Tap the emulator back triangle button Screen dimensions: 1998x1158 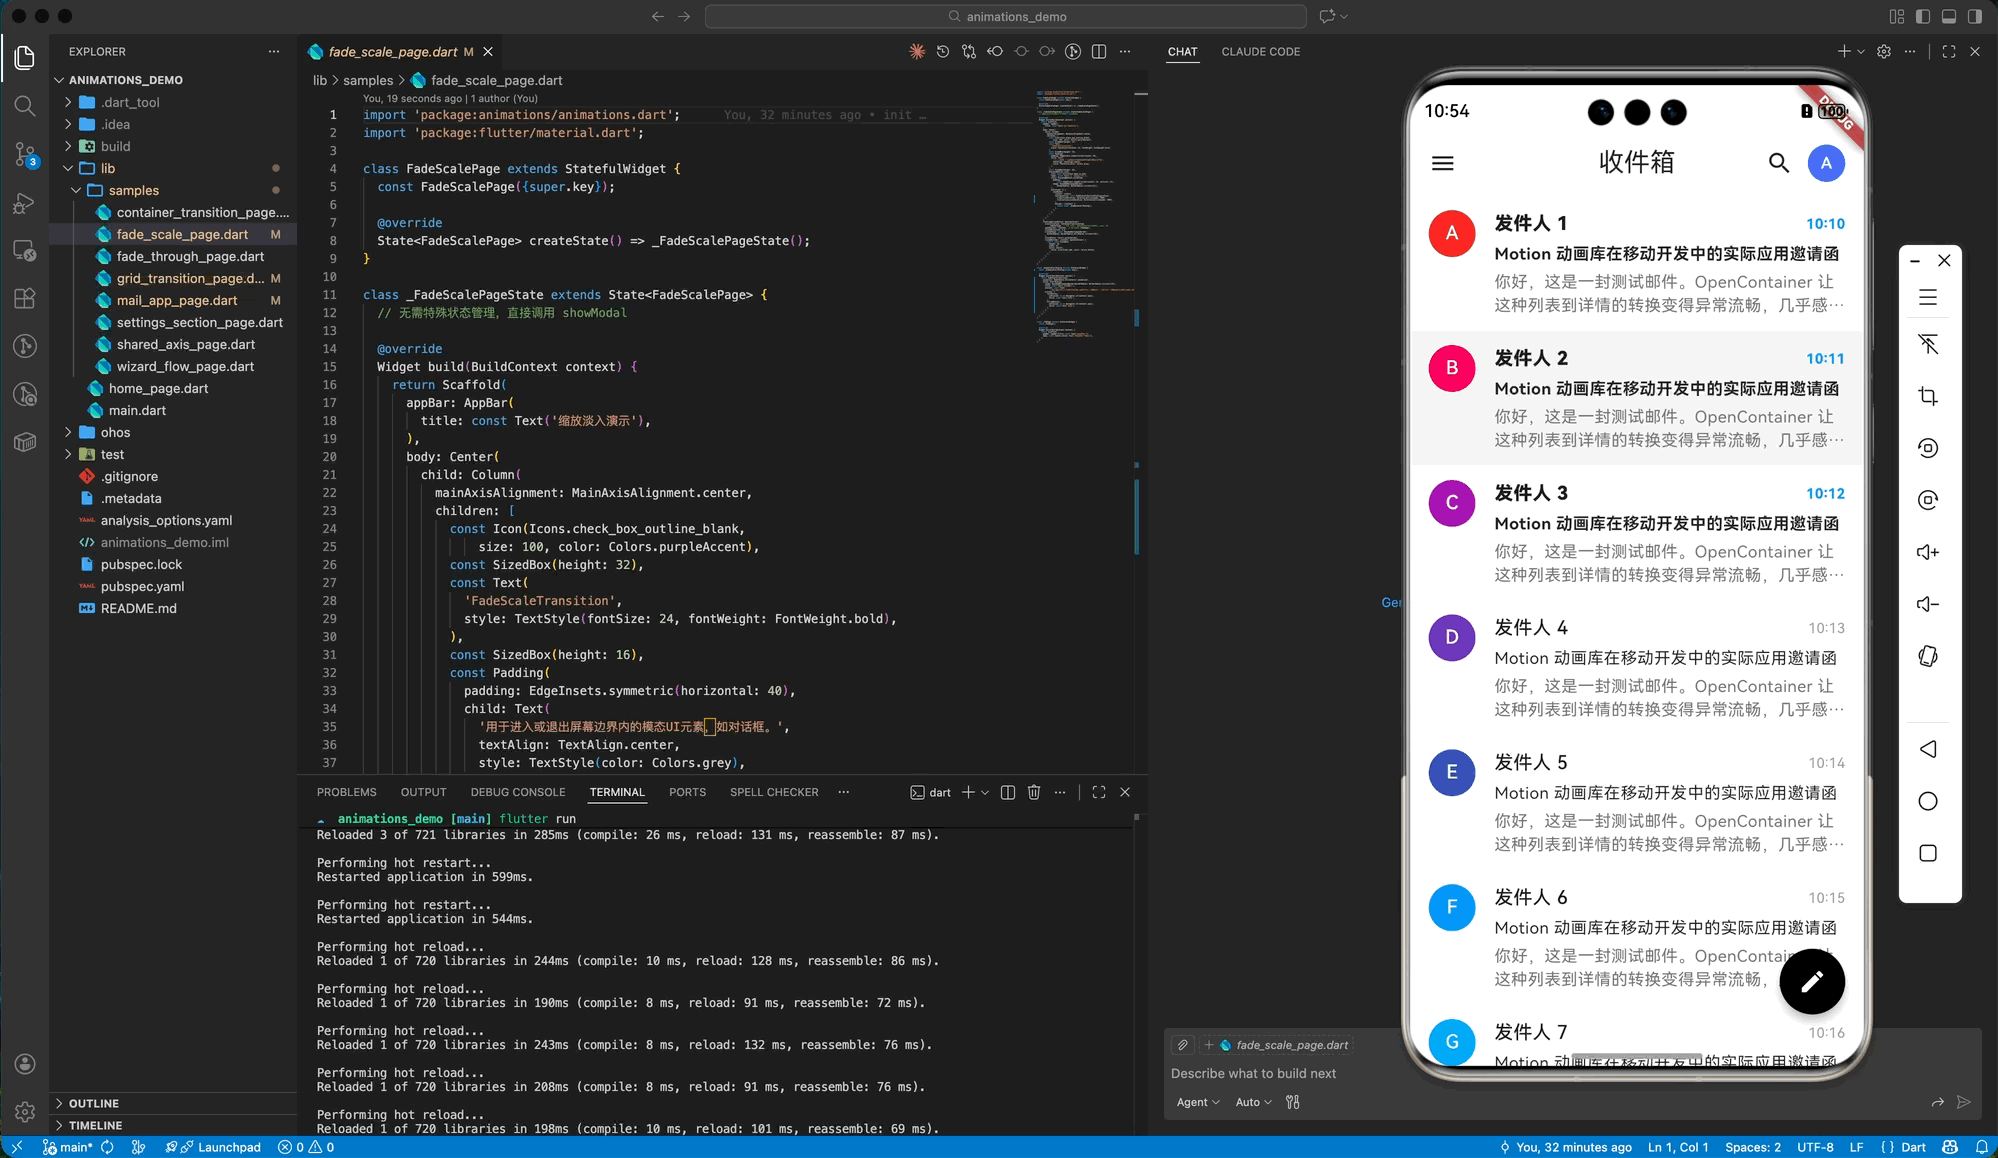pos(1927,749)
